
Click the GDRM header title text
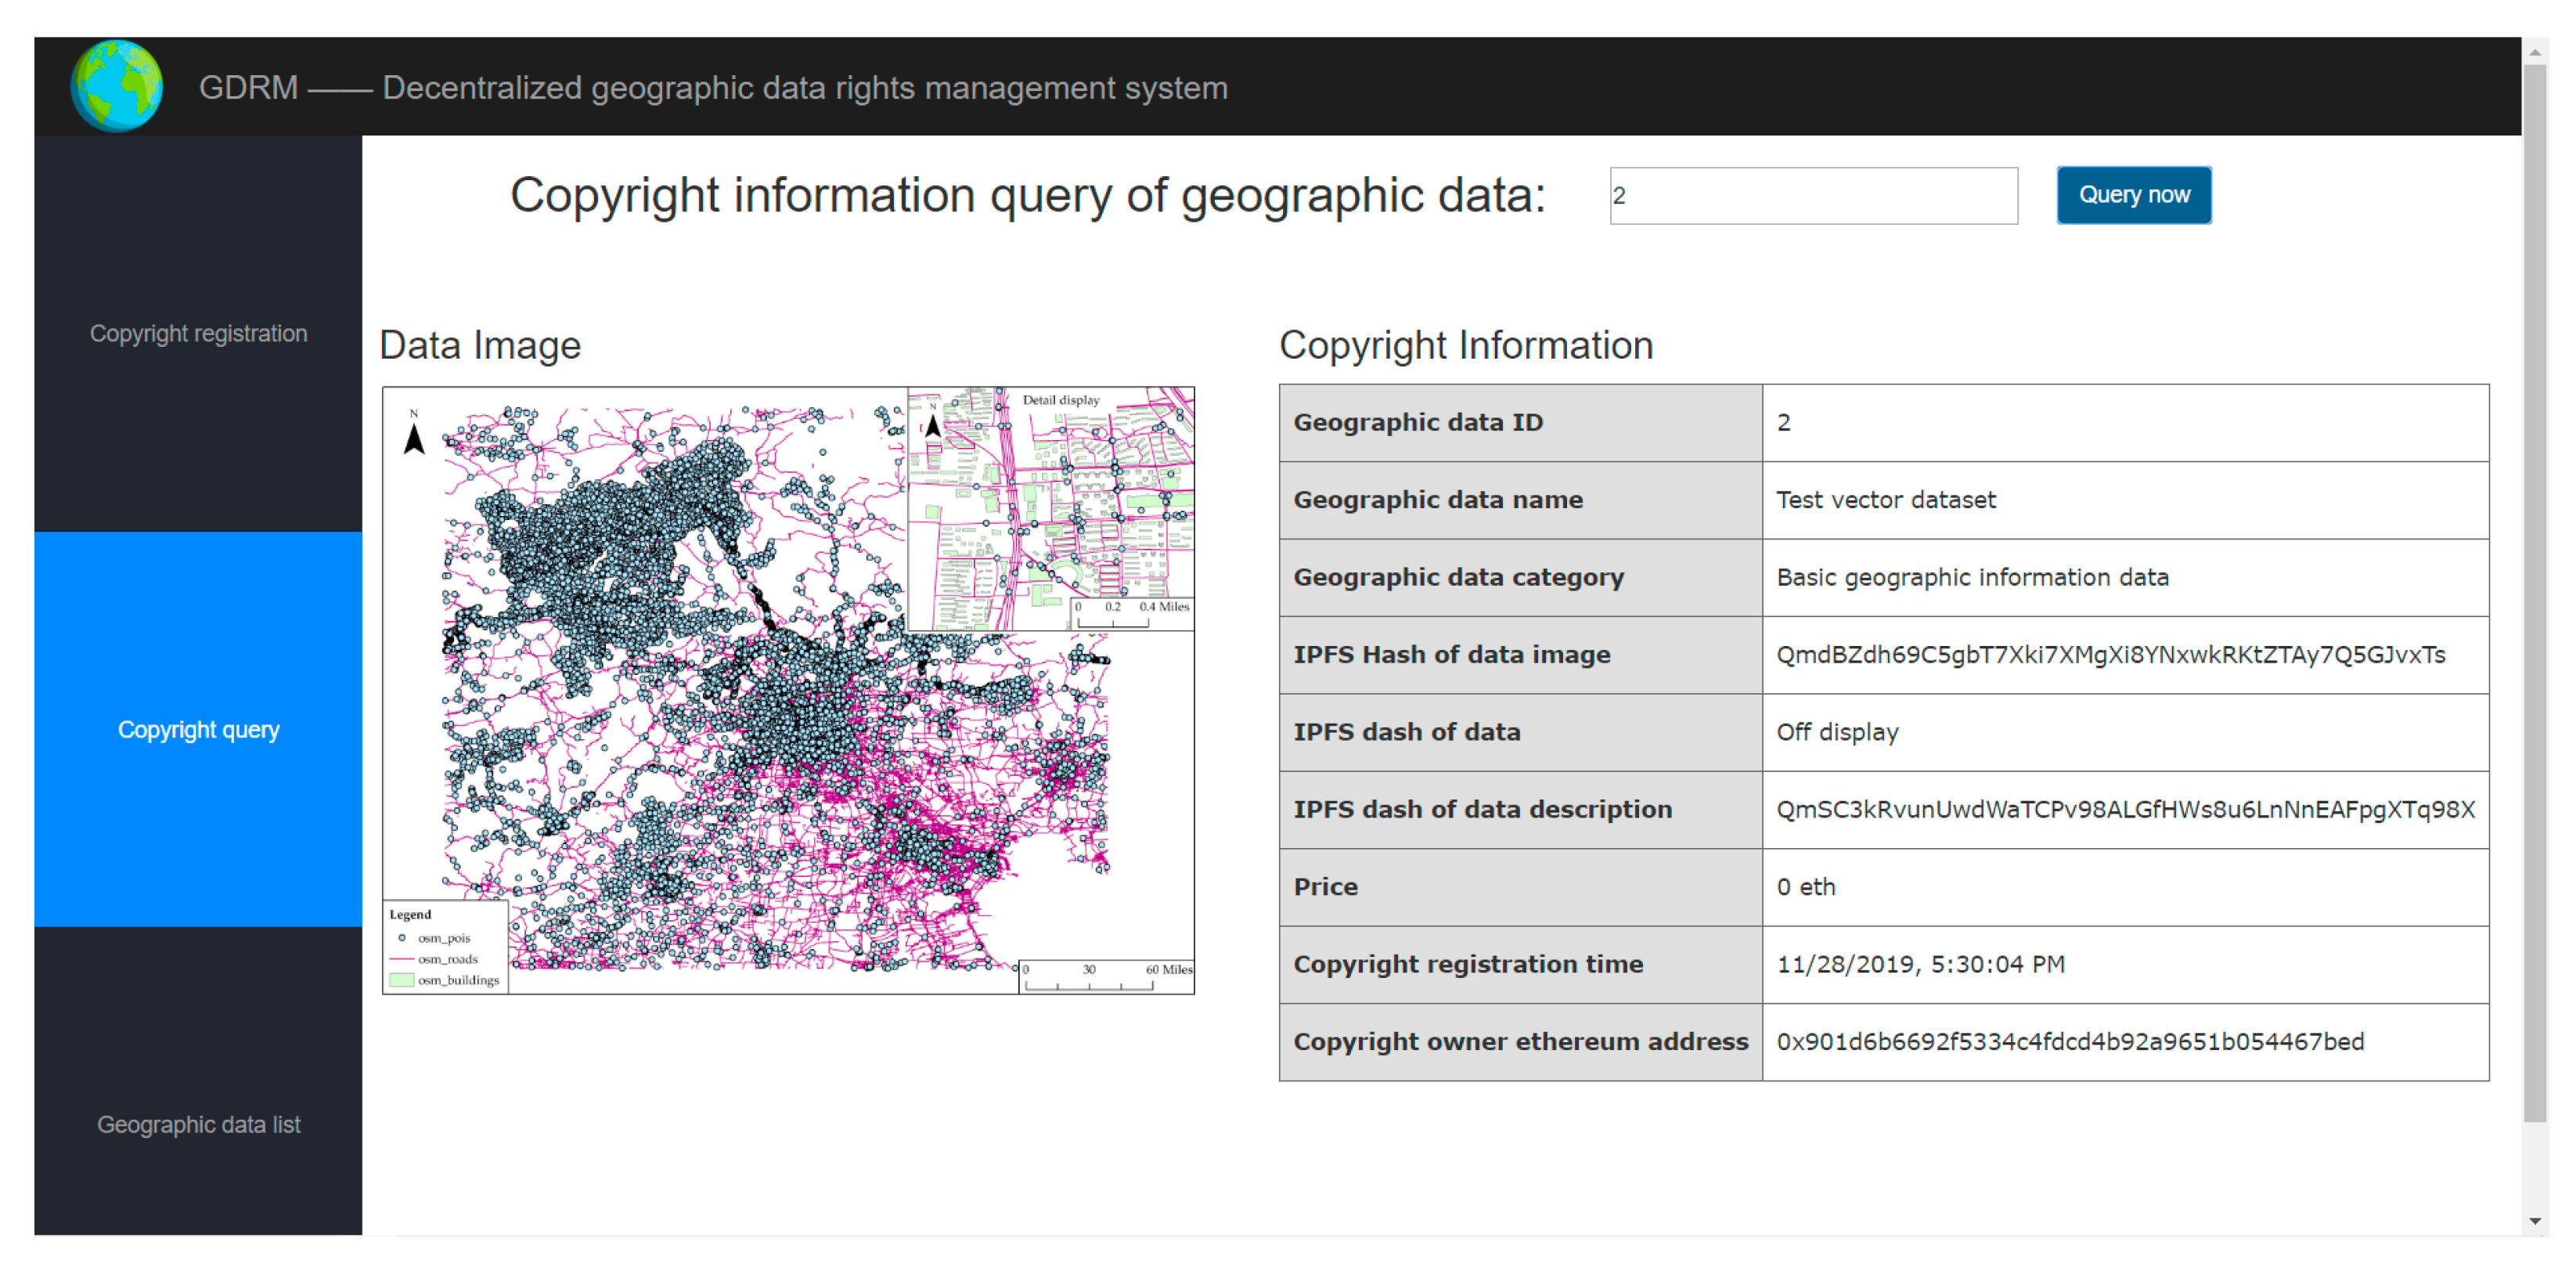[x=712, y=88]
